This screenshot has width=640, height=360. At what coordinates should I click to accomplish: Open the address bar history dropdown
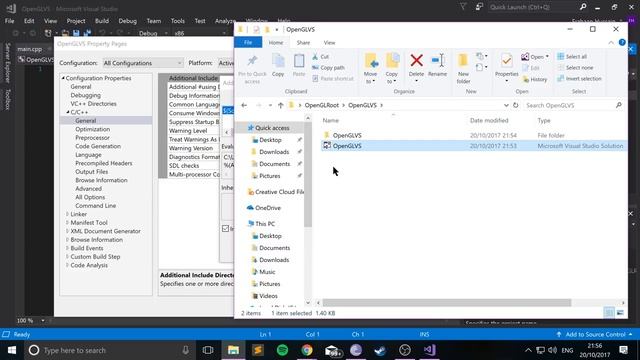(506, 105)
